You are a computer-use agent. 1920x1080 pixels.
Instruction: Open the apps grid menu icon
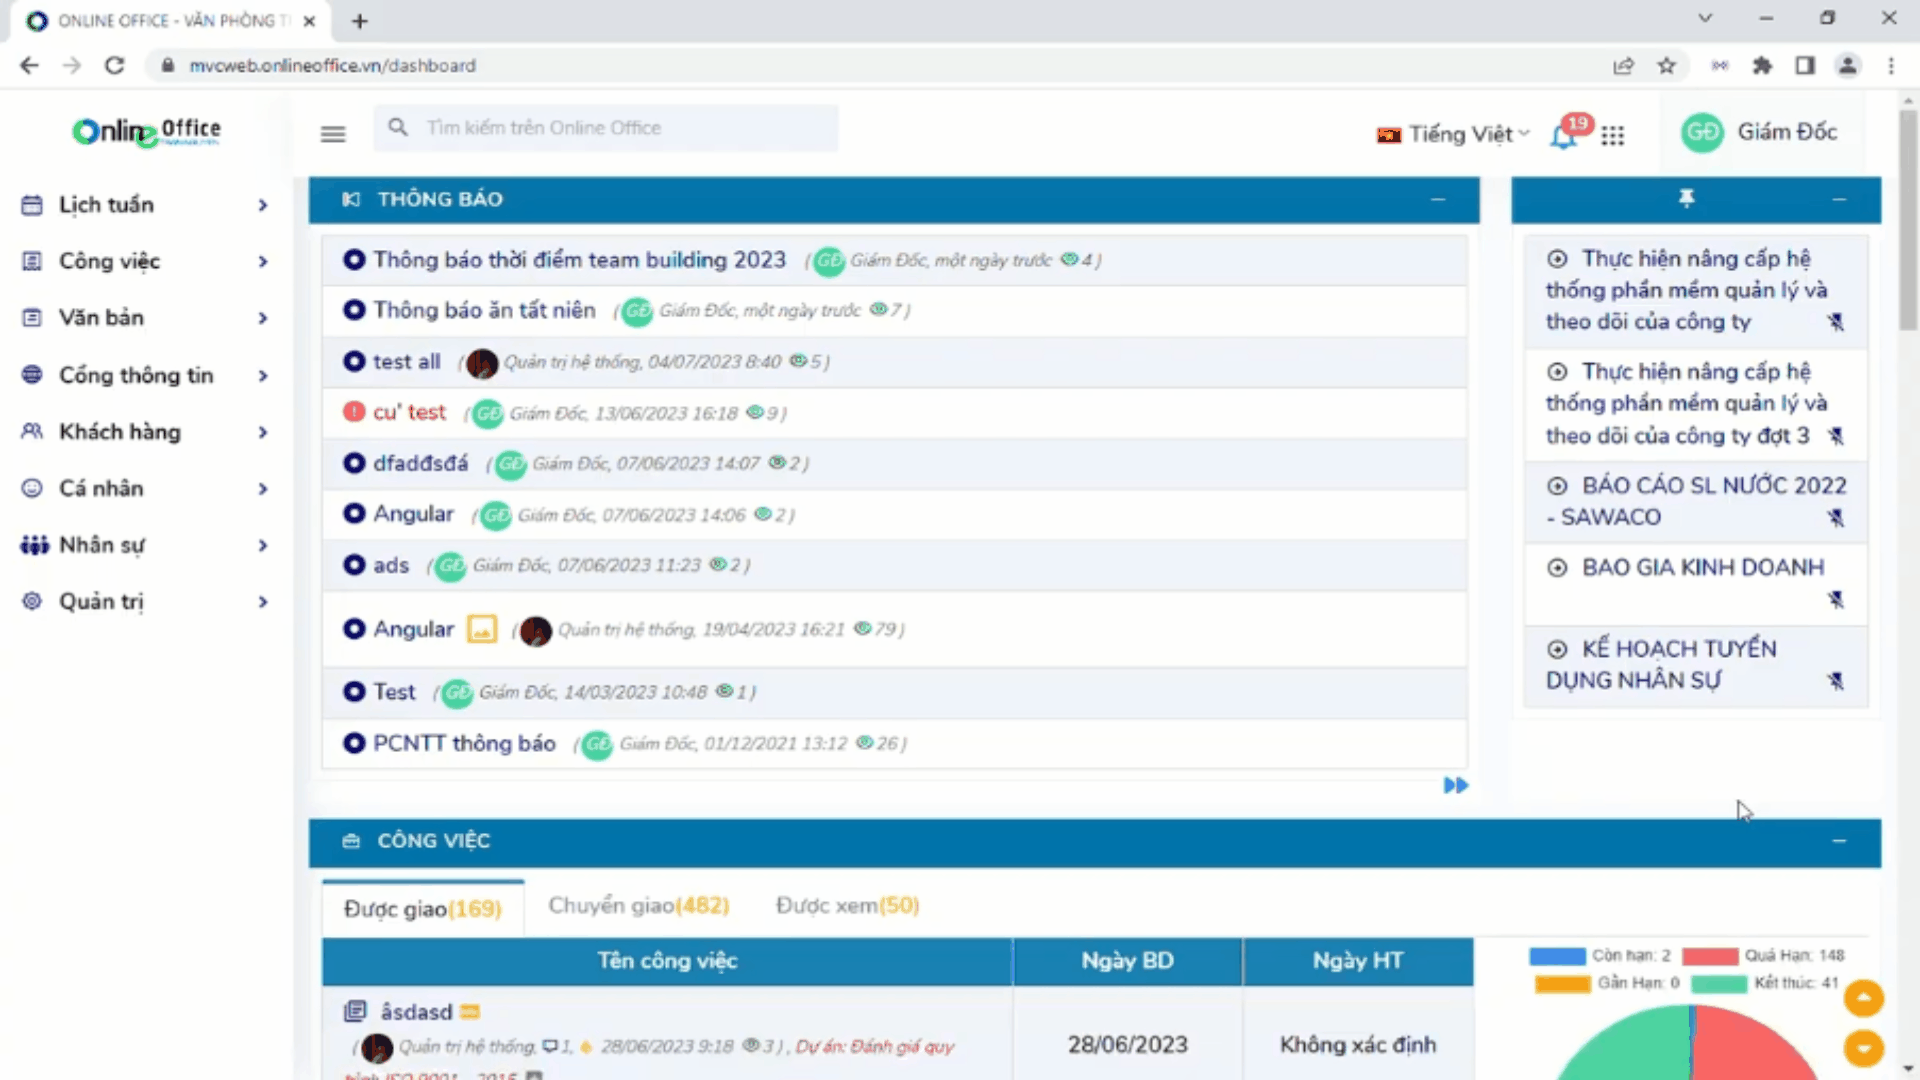pyautogui.click(x=1612, y=135)
